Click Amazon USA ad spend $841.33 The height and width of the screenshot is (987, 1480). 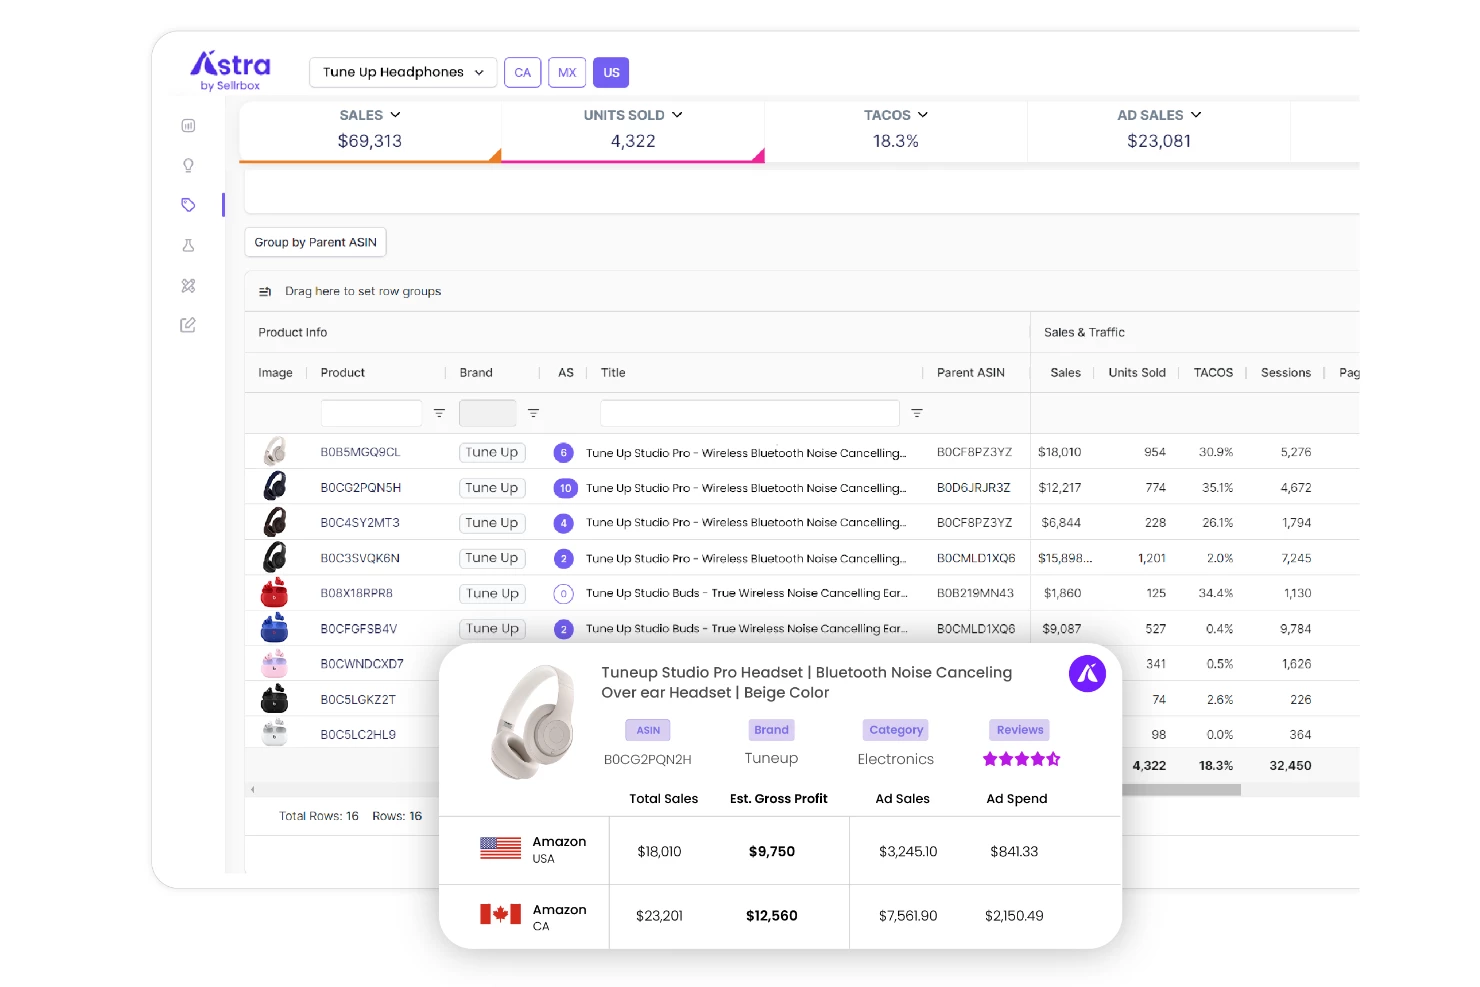coord(1014,852)
